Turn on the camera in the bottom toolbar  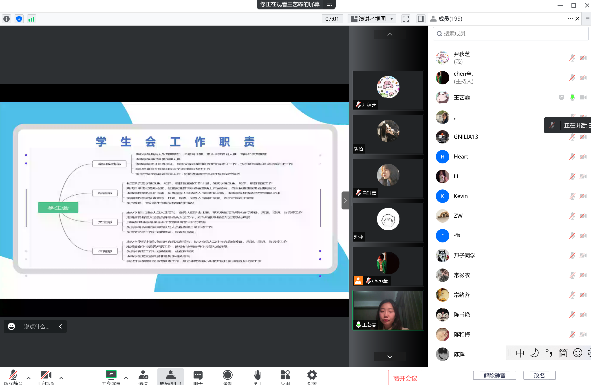[x=46, y=376]
